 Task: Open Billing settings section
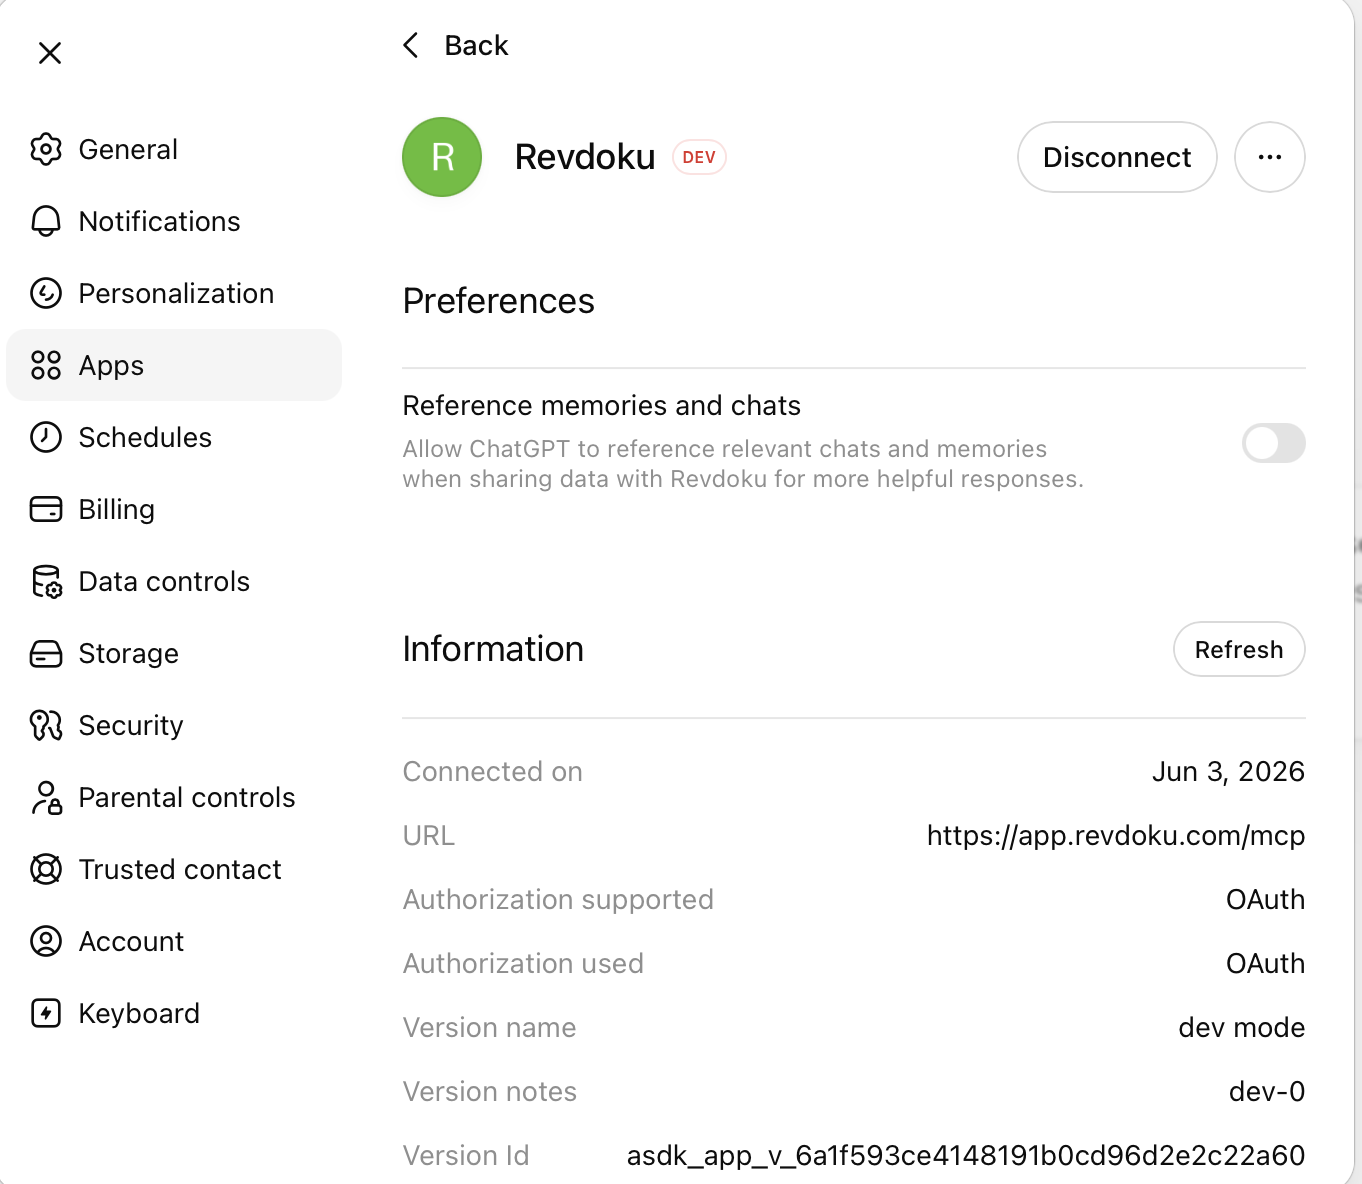coord(174,509)
